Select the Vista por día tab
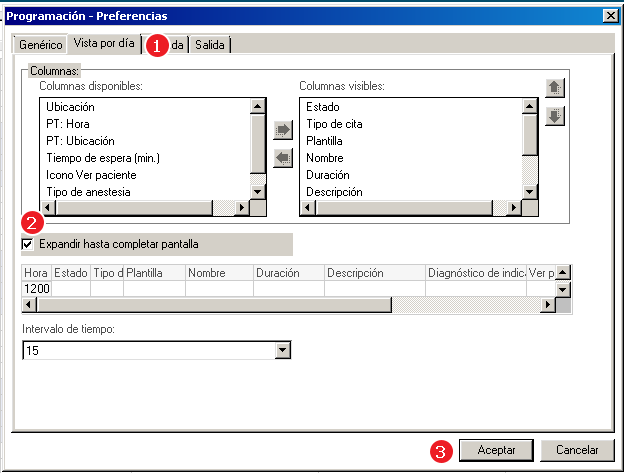This screenshot has height=473, width=624. 105,44
